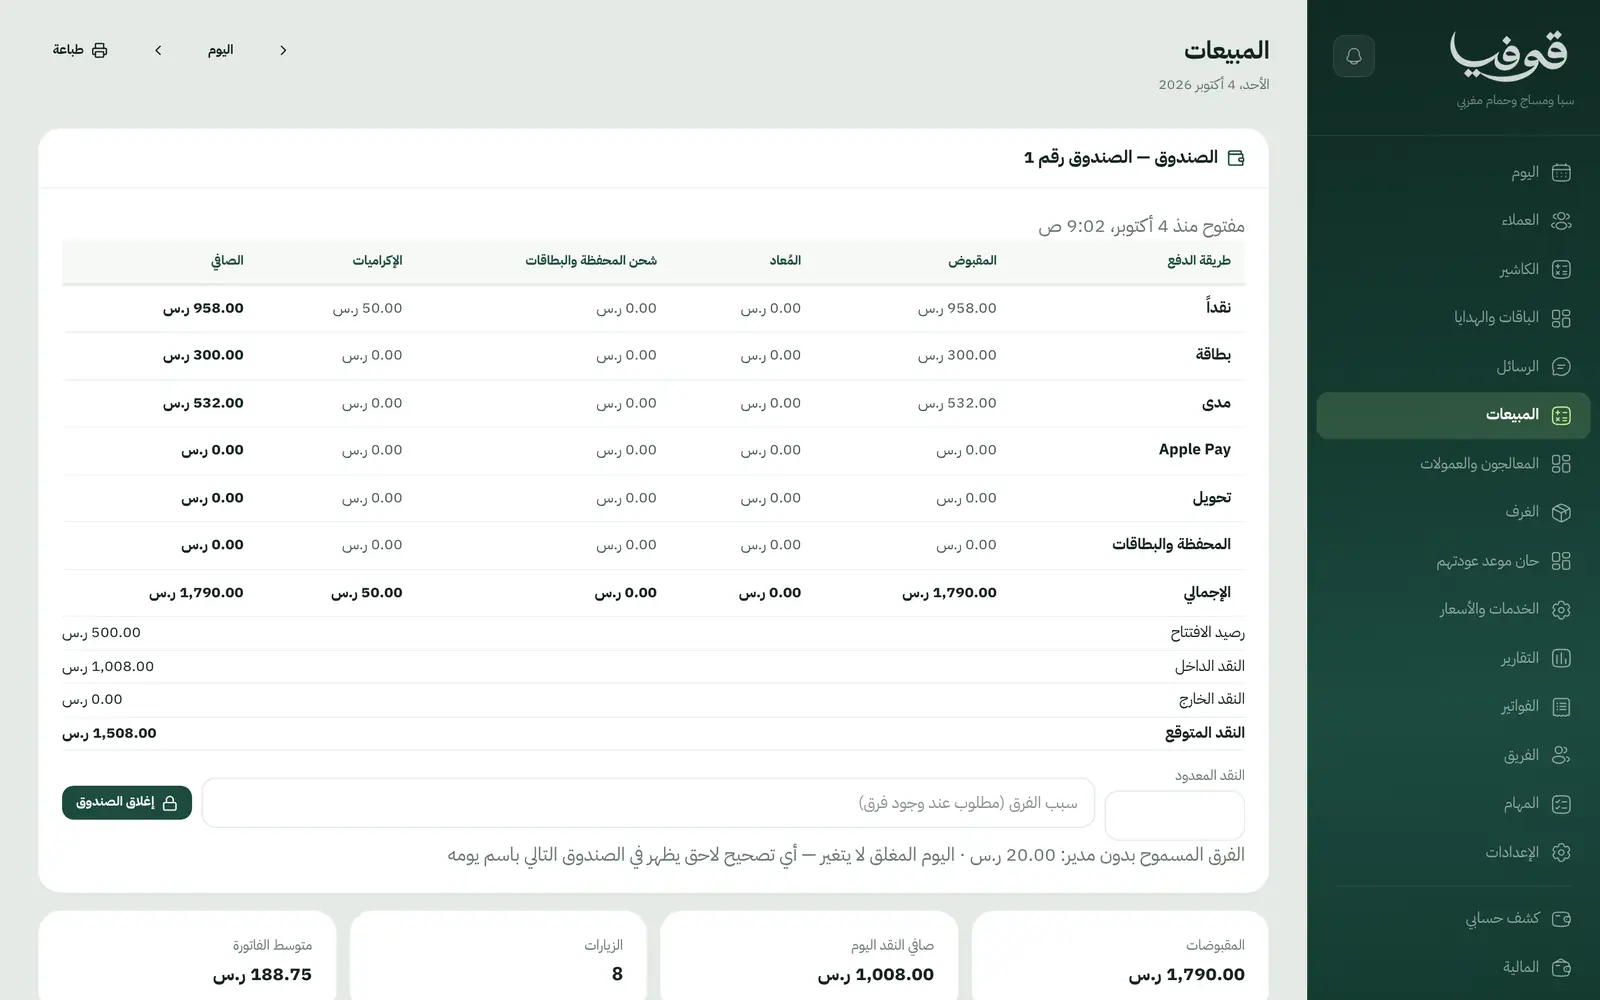Click the كشف حسابي wallet icon

coord(1561,918)
